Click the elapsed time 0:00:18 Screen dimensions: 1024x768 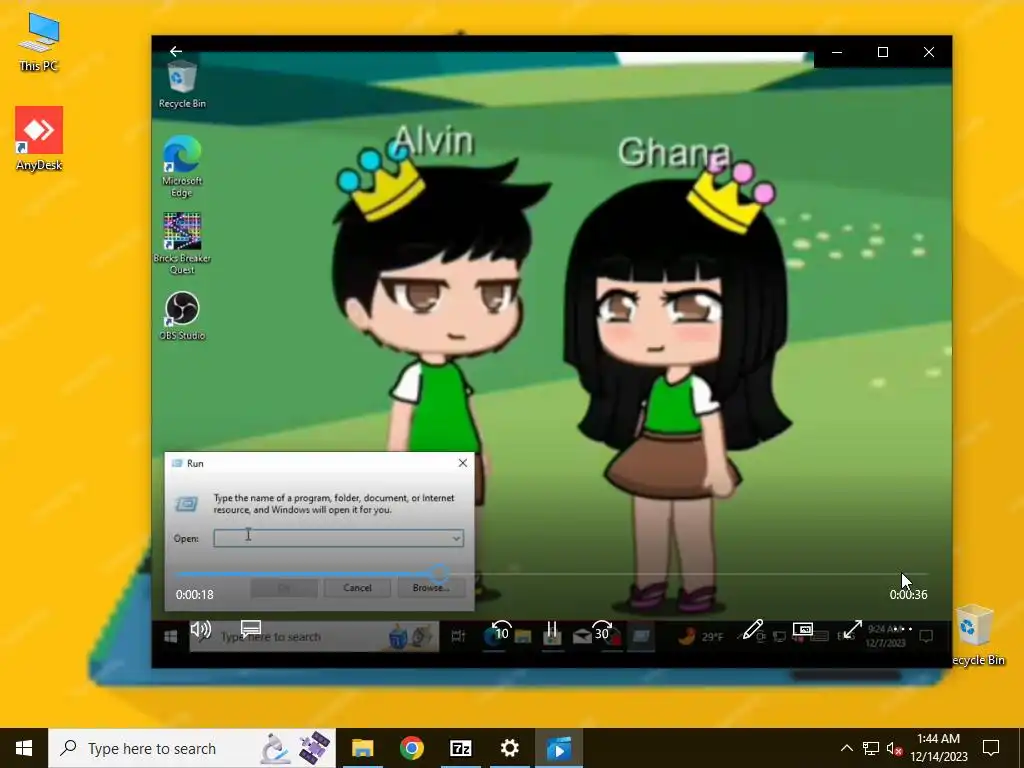tap(195, 594)
